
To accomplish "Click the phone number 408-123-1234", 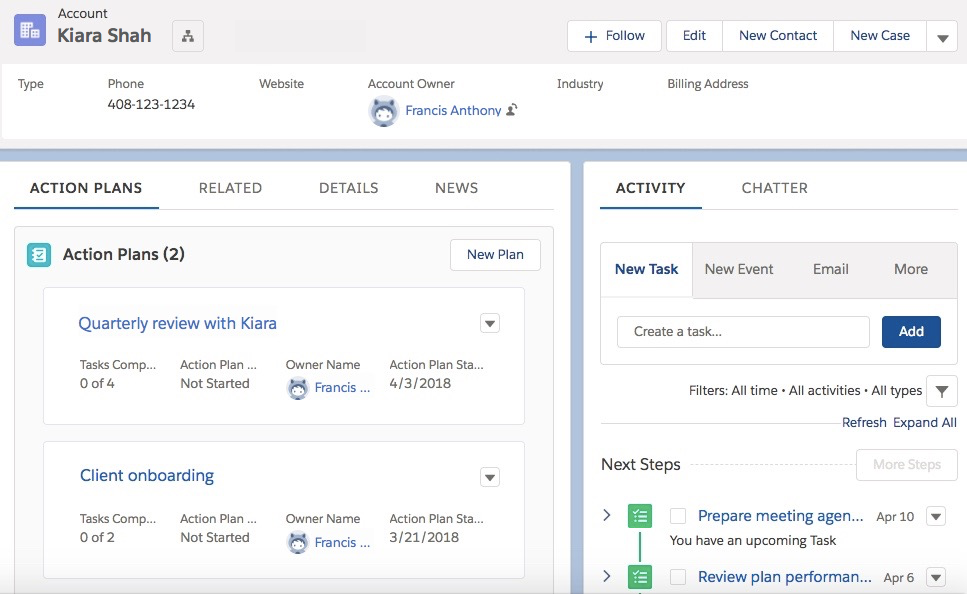I will (x=151, y=104).
